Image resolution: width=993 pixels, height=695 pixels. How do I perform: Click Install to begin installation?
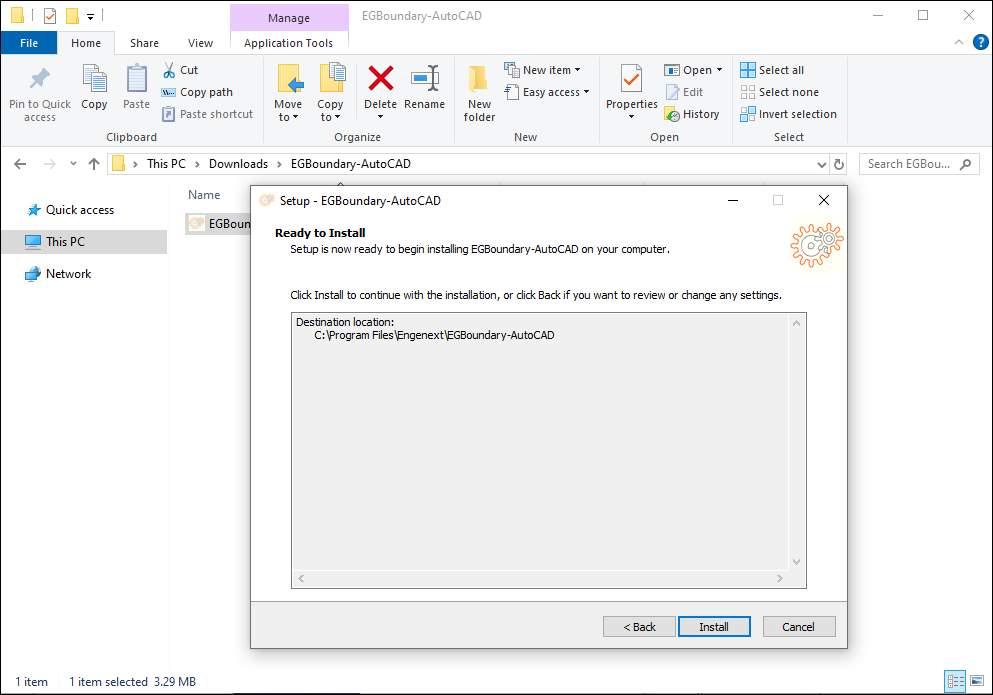714,627
